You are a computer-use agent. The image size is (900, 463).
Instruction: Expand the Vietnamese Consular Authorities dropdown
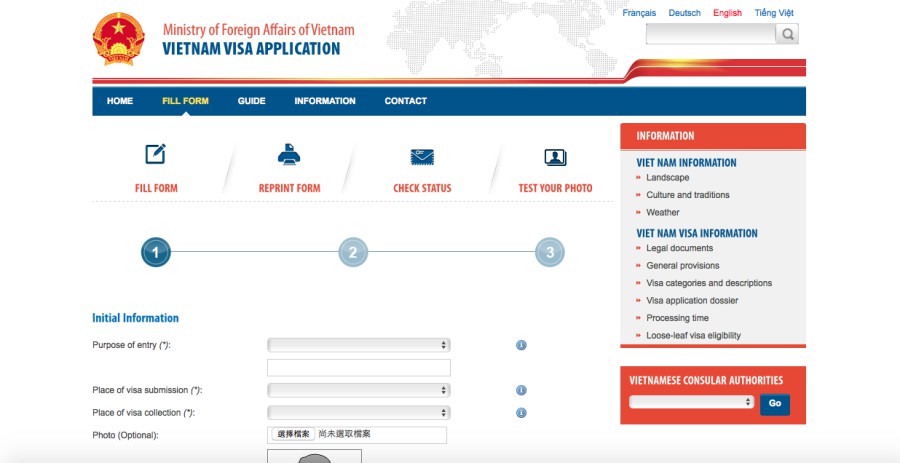point(691,402)
